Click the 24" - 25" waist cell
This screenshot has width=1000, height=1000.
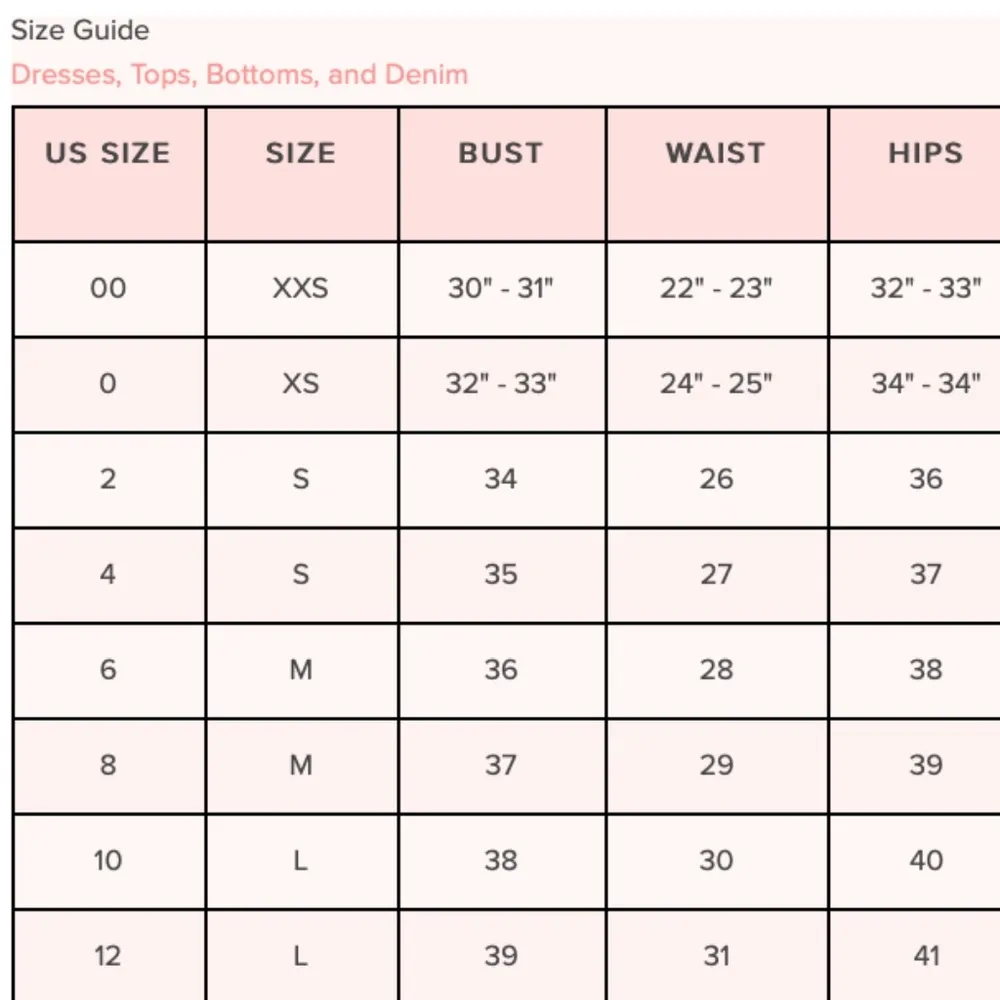(x=716, y=384)
